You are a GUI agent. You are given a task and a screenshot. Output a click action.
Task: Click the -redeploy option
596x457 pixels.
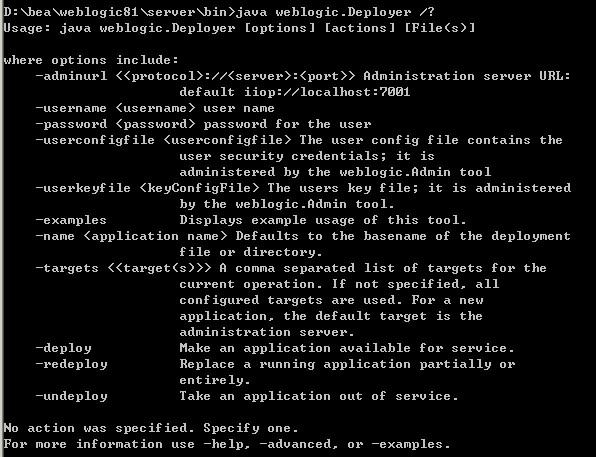[71, 364]
